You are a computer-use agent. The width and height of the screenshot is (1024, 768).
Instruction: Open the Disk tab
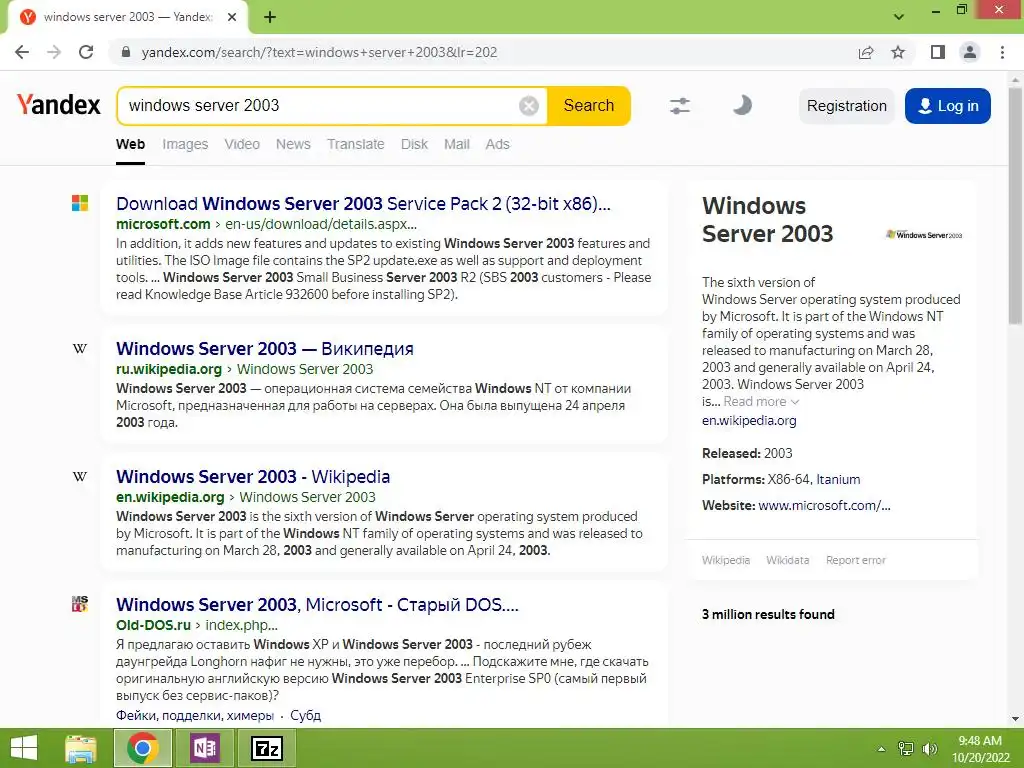click(414, 144)
